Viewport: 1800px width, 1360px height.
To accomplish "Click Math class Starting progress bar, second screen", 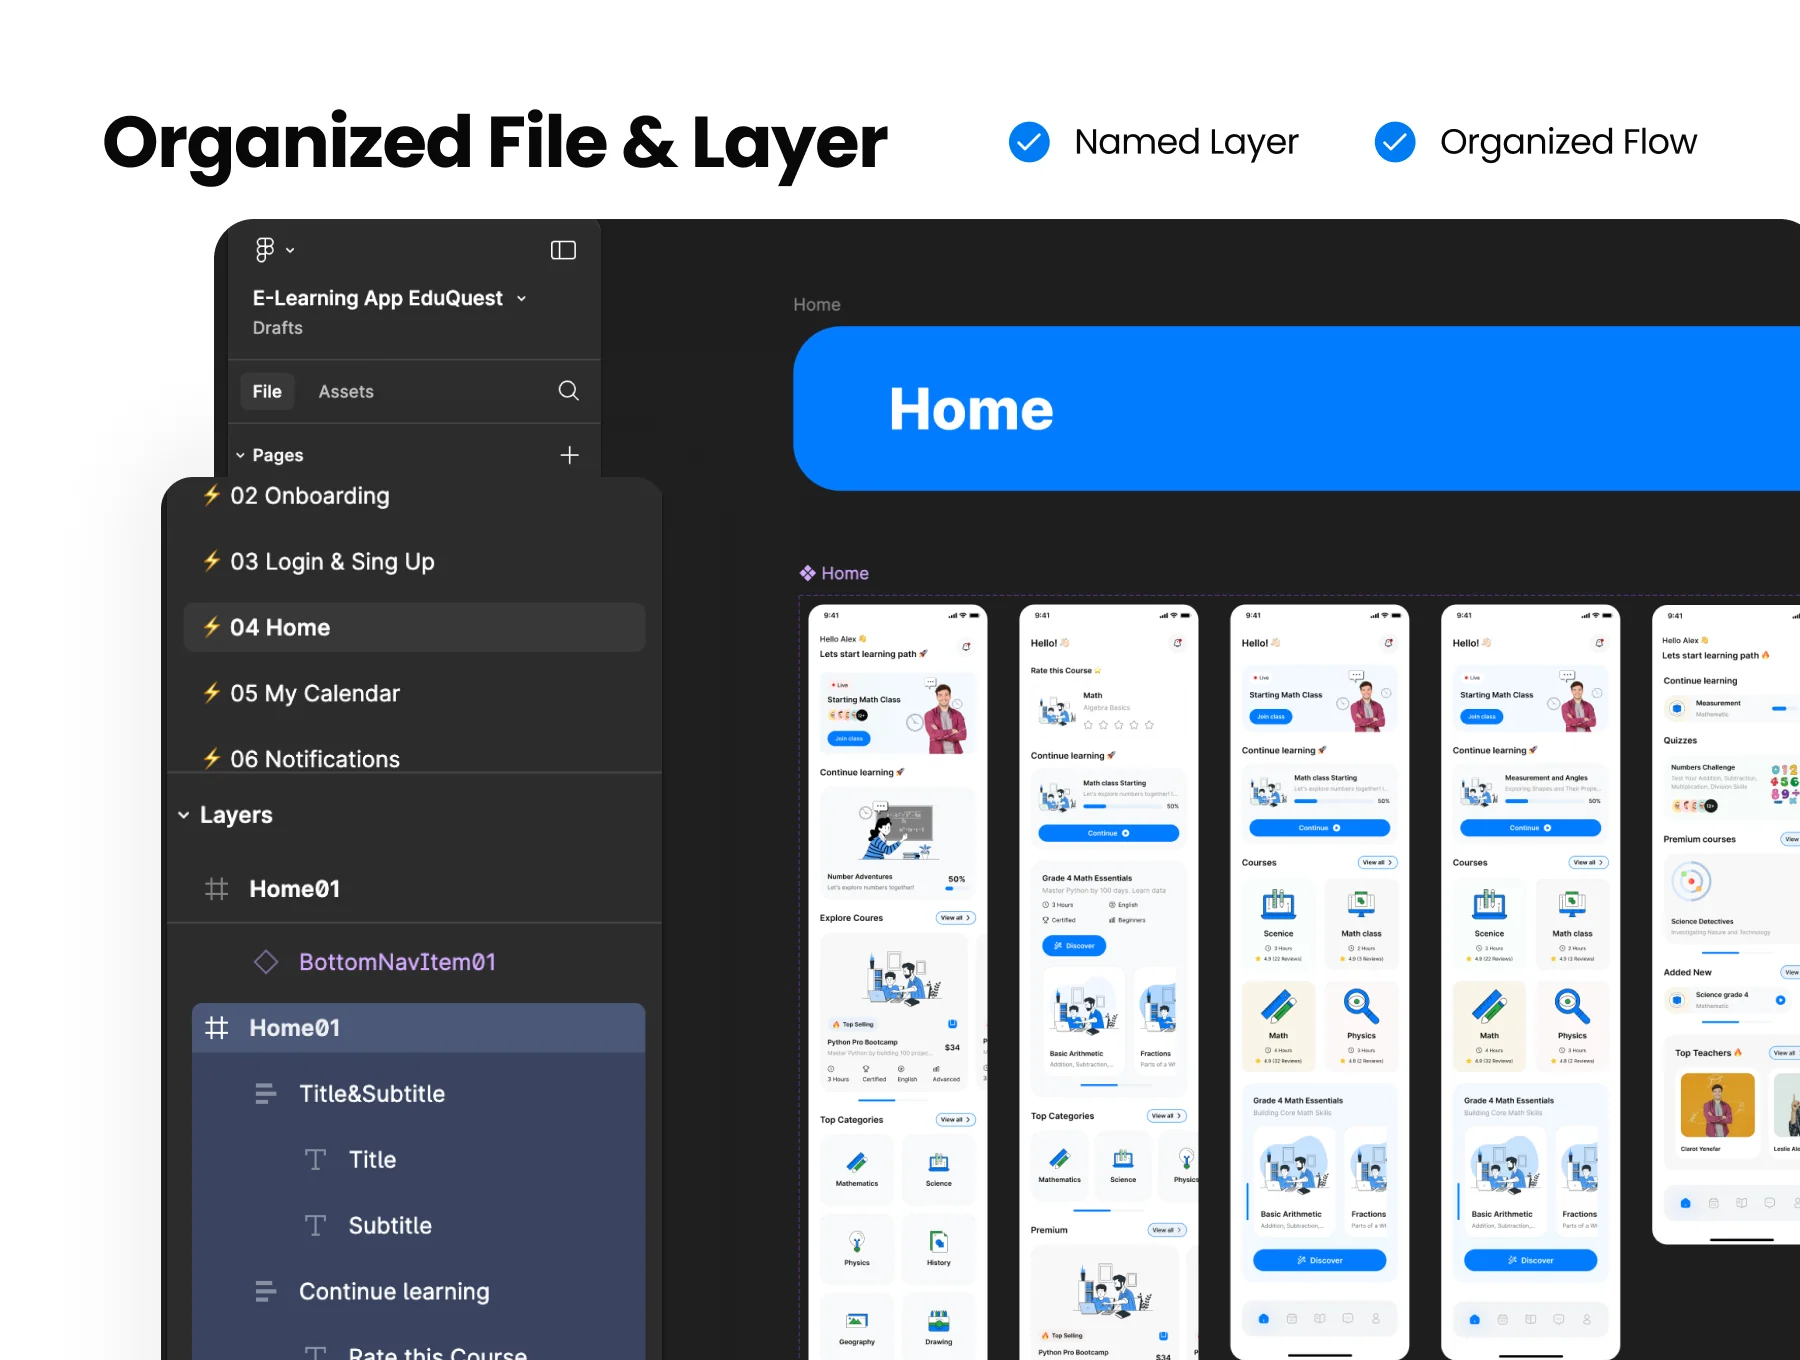I will 1121,806.
